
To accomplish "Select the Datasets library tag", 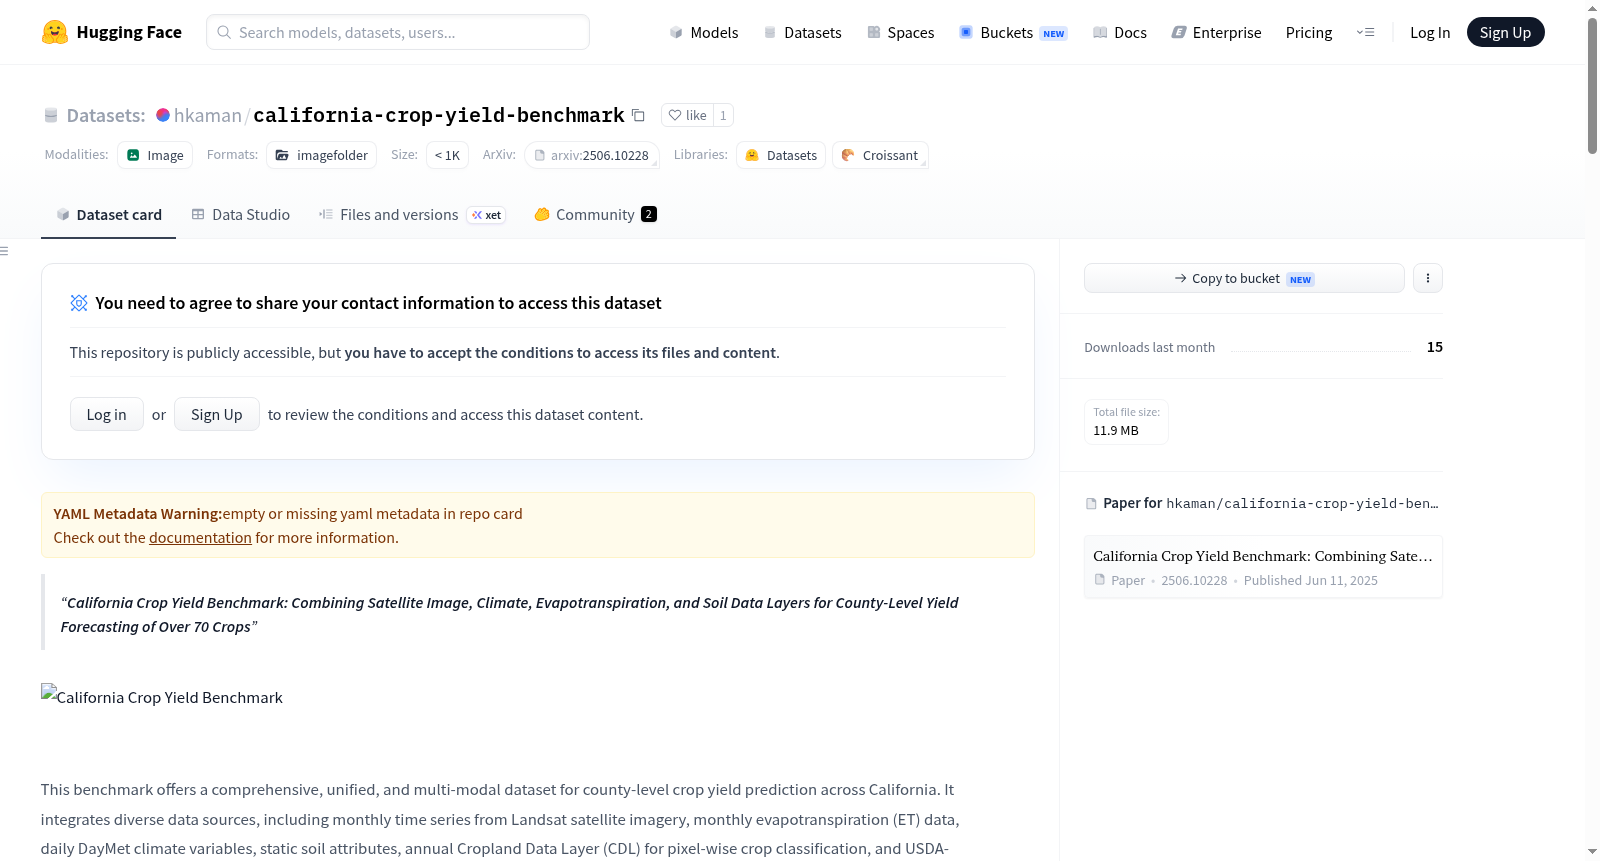I will click(781, 155).
